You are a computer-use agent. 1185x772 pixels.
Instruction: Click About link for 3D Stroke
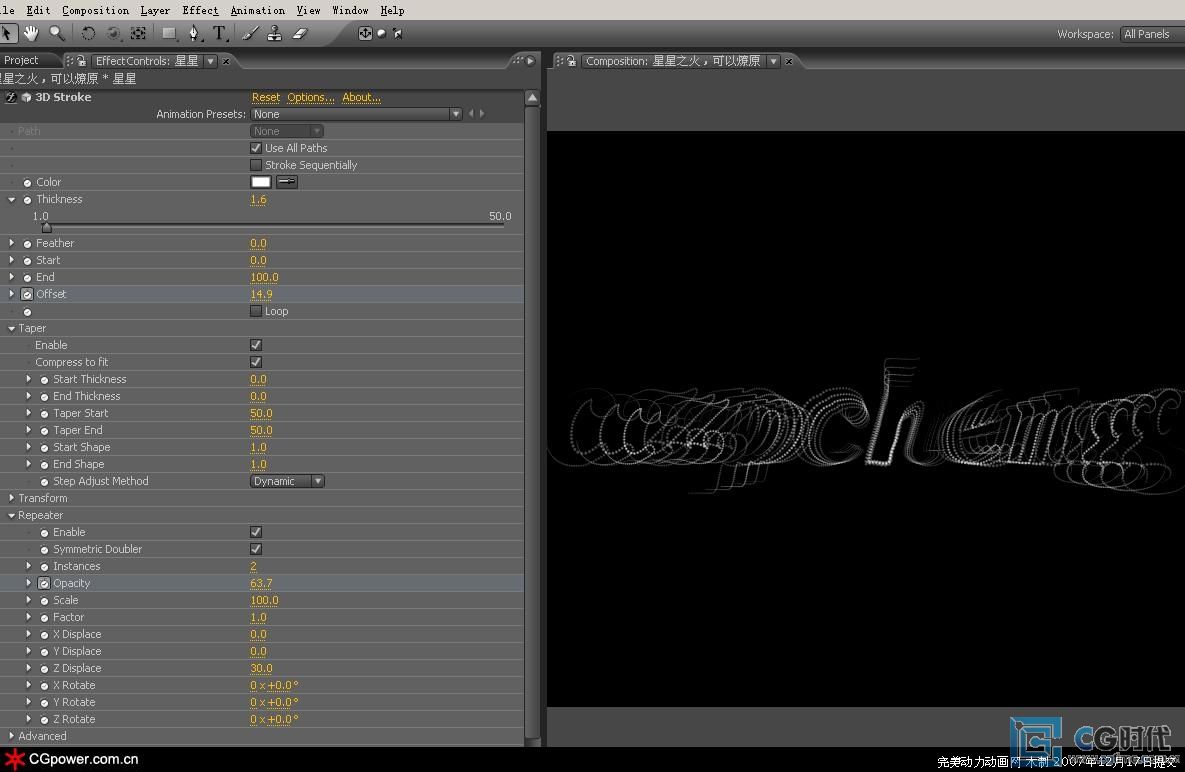click(361, 97)
